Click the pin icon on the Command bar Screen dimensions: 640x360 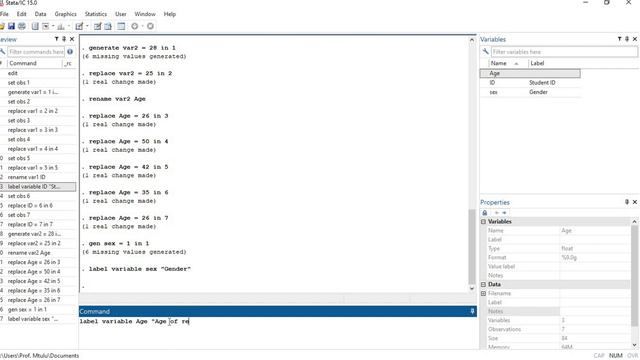point(472,311)
